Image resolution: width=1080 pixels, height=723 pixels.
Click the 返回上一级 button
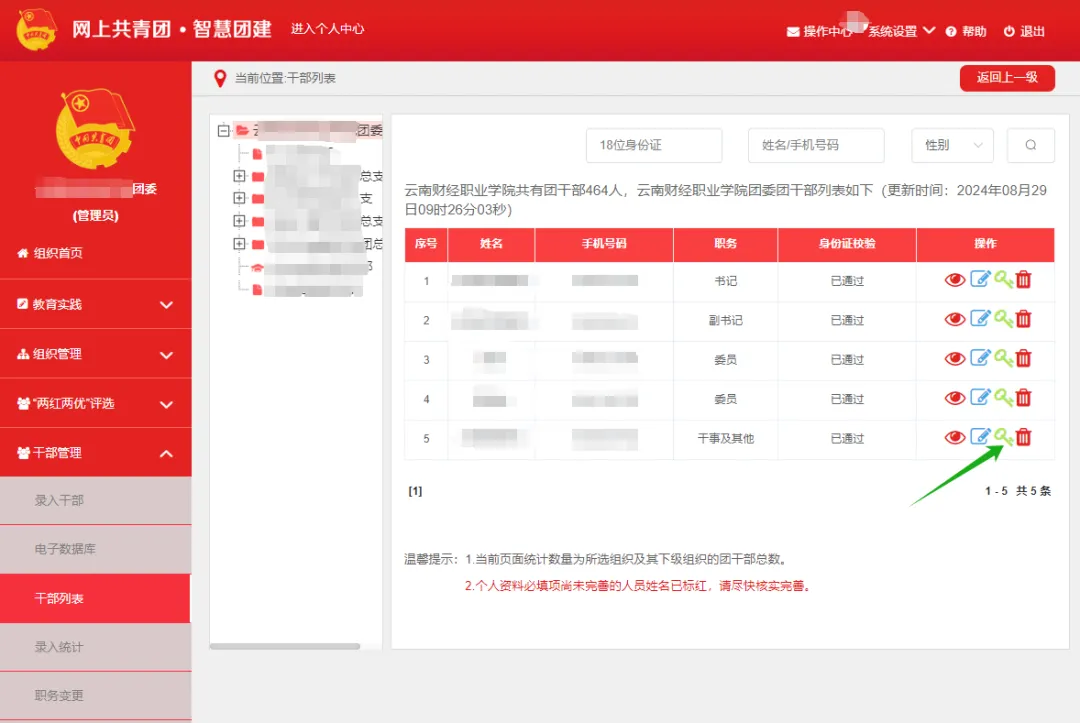pyautogui.click(x=1007, y=77)
